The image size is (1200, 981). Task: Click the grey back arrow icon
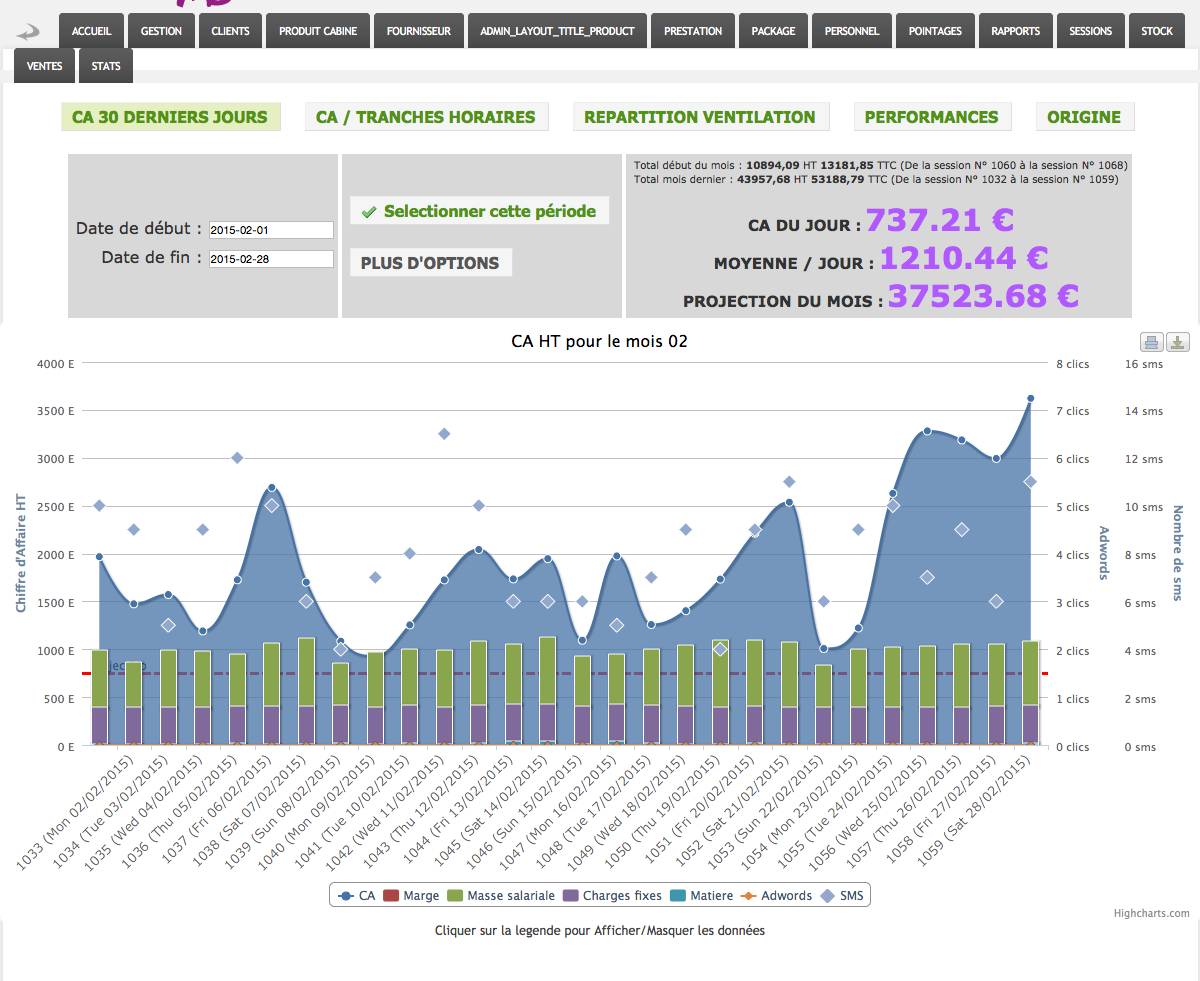[x=29, y=33]
